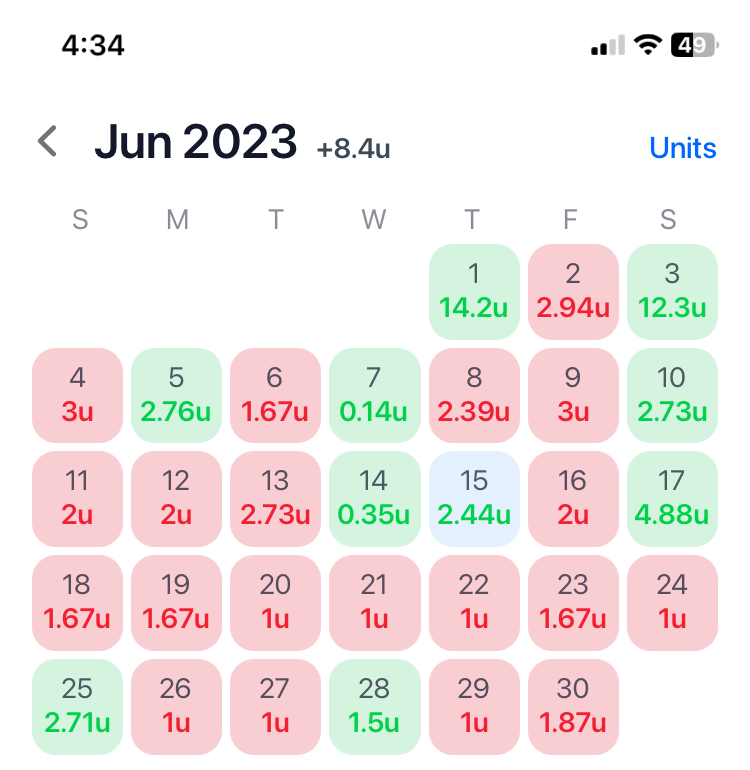Open day 14 showing 0.35u

click(375, 498)
